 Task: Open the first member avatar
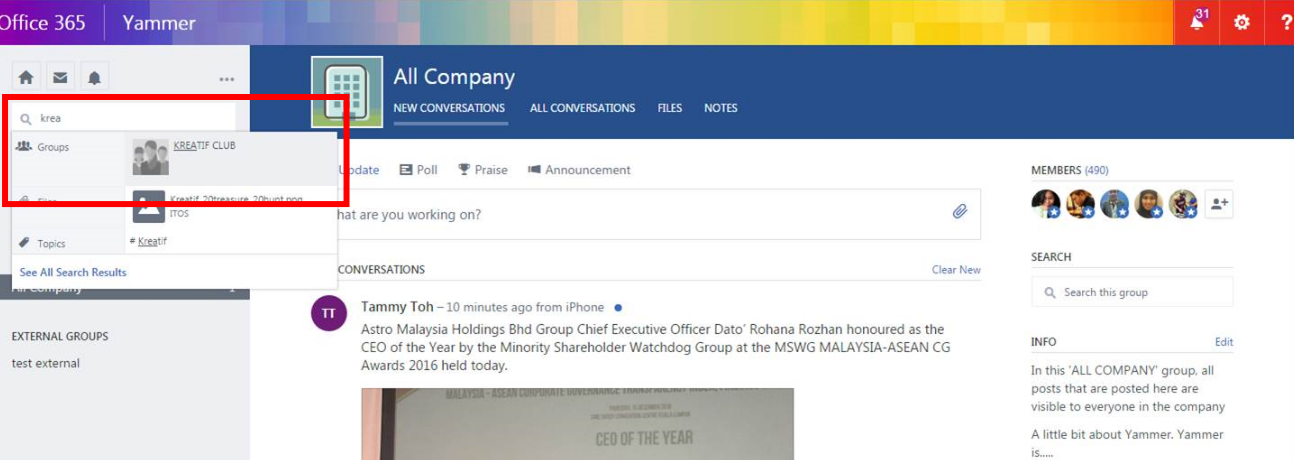1046,204
